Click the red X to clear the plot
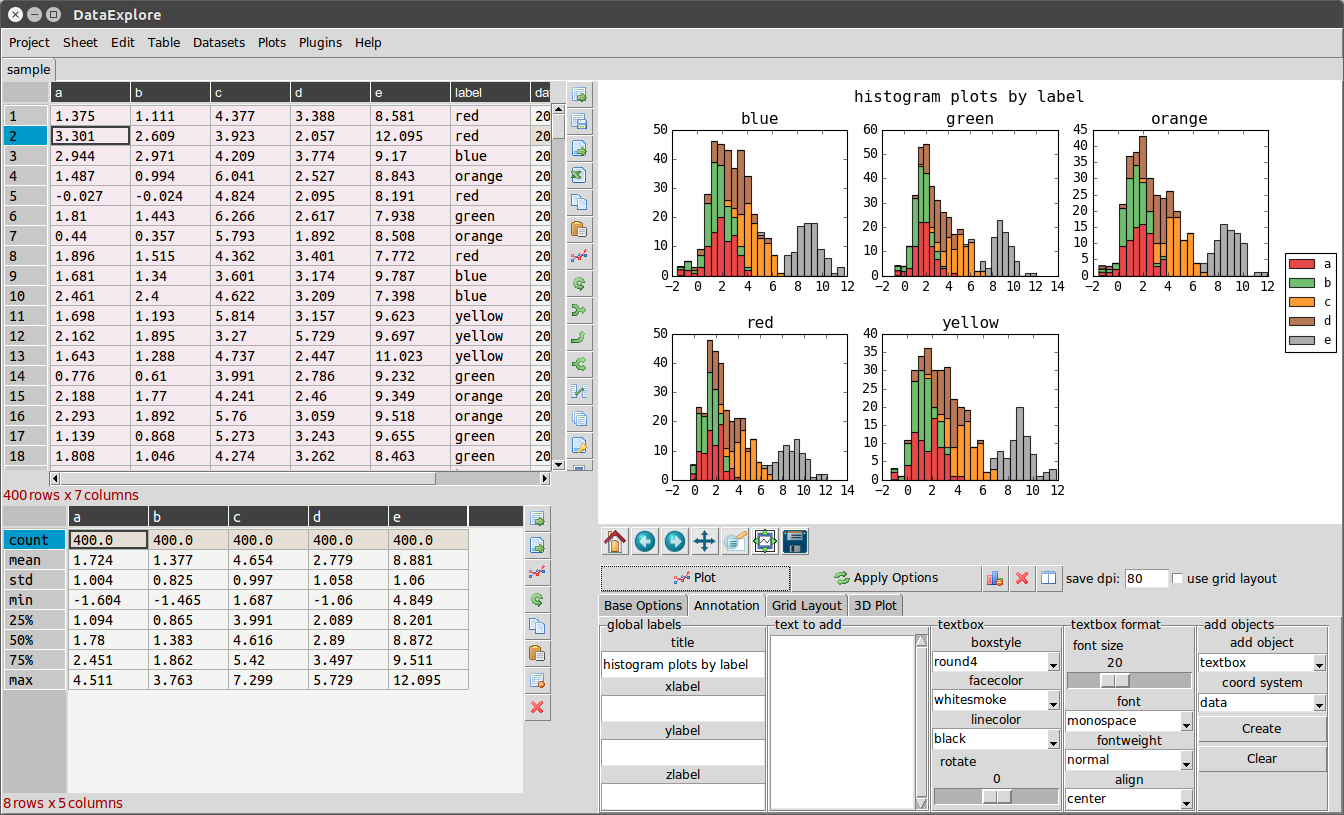This screenshot has height=815, width=1344. pyautogui.click(x=1021, y=578)
